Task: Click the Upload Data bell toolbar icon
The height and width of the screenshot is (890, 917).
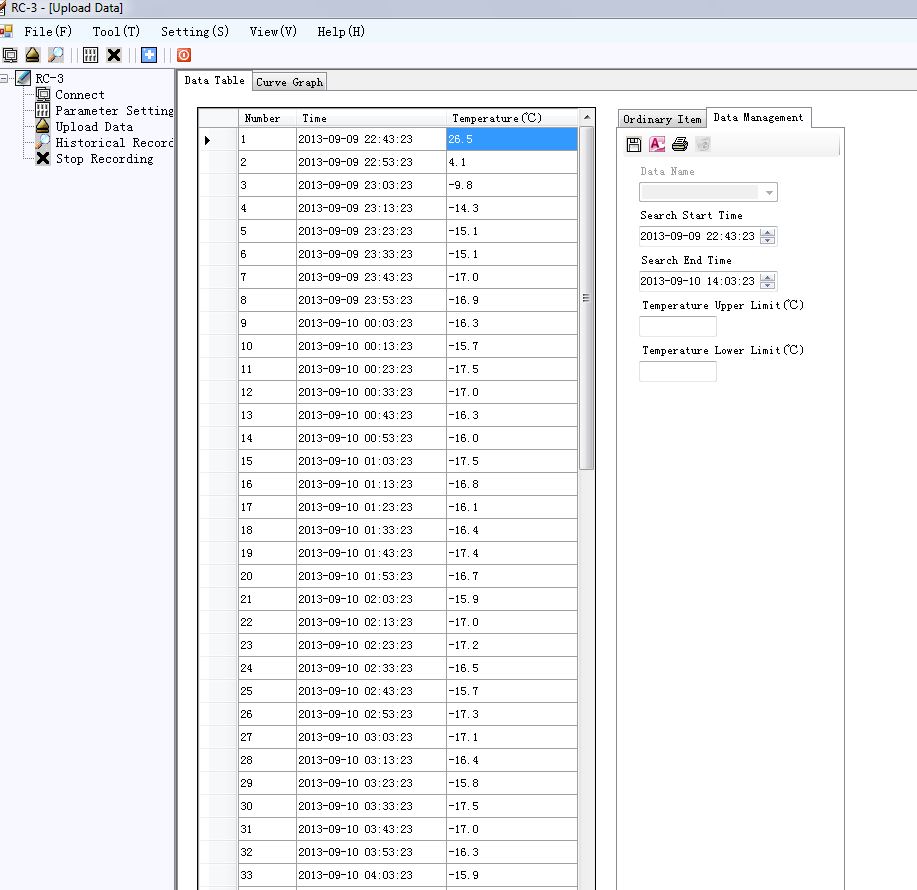Action: click(x=33, y=55)
